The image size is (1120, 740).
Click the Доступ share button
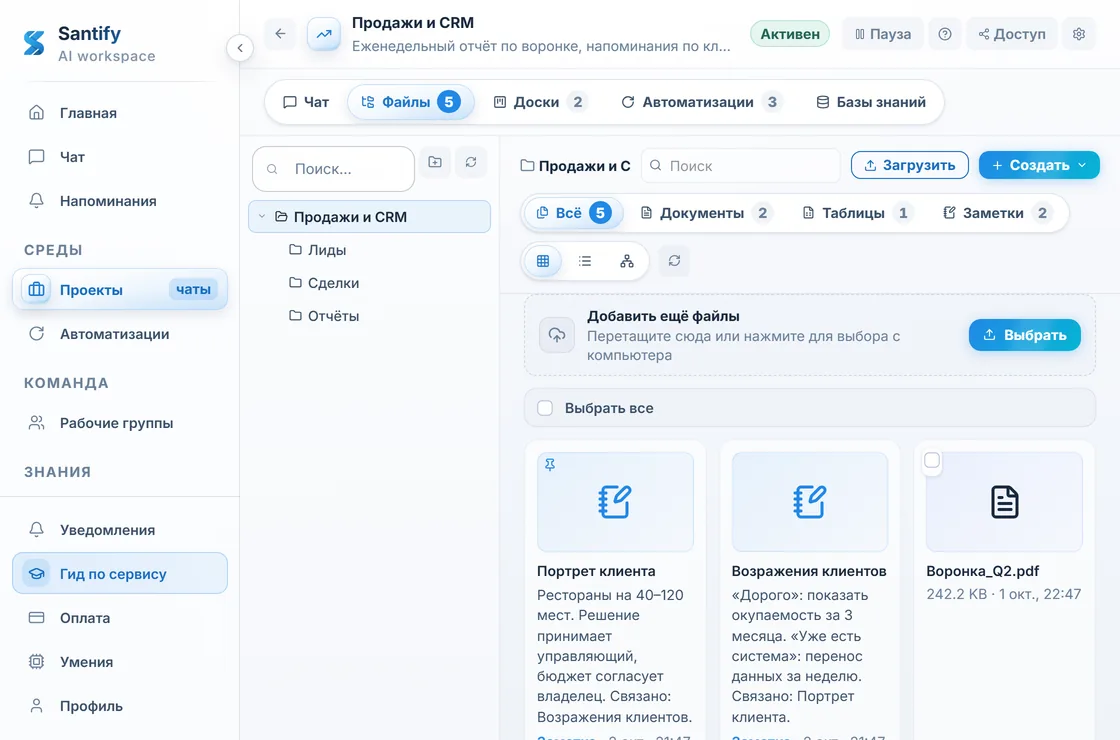1011,34
